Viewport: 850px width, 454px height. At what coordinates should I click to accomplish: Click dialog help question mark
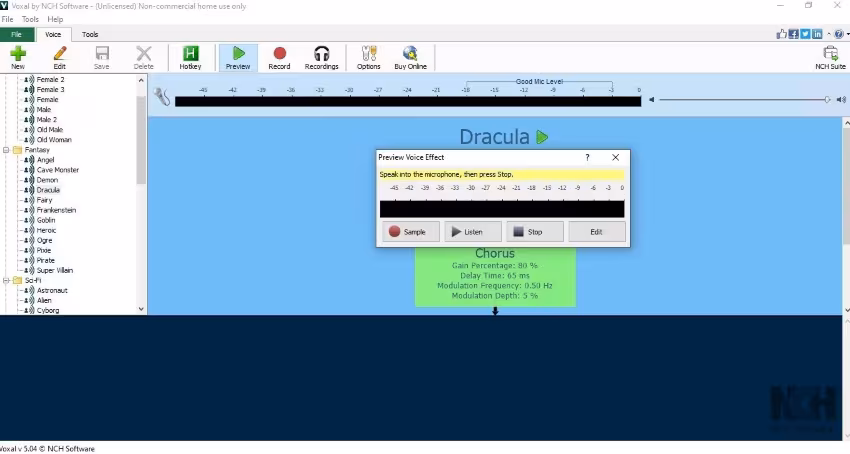pyautogui.click(x=587, y=157)
